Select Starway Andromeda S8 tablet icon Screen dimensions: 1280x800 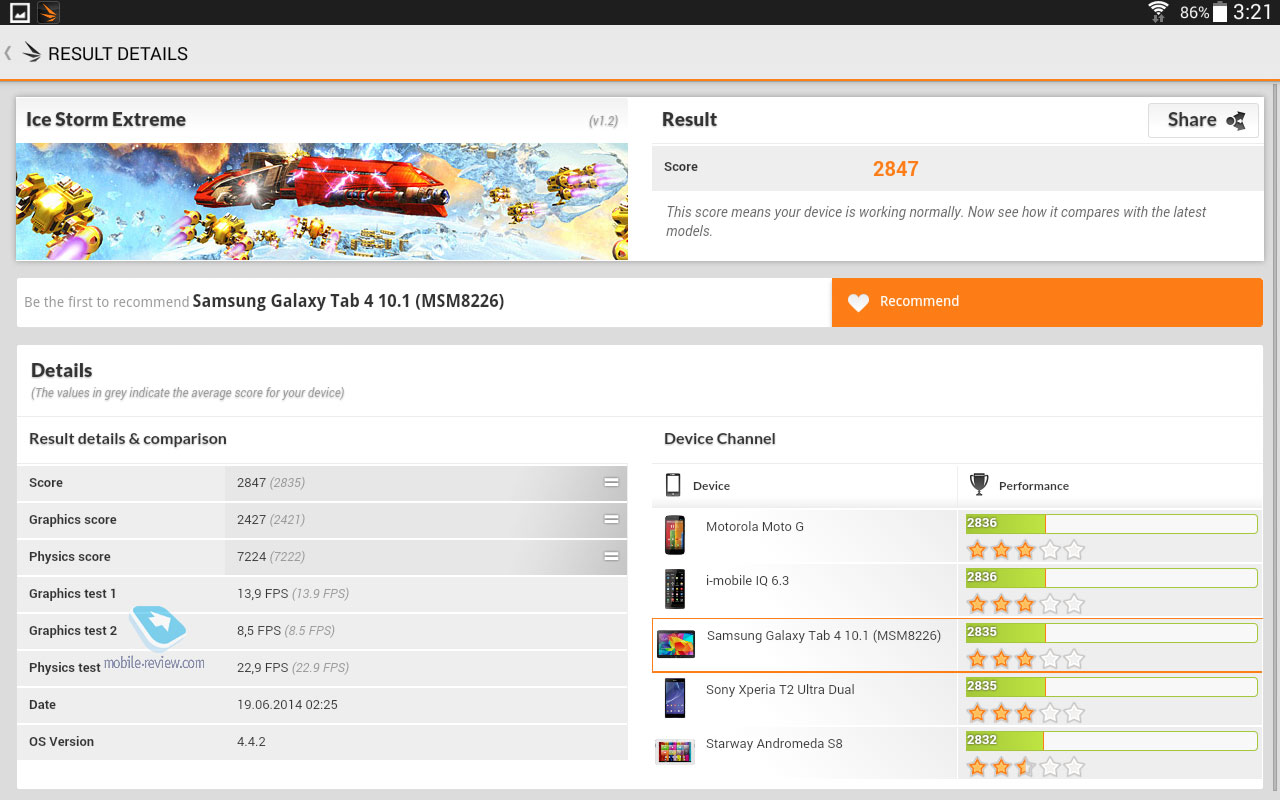click(x=675, y=752)
